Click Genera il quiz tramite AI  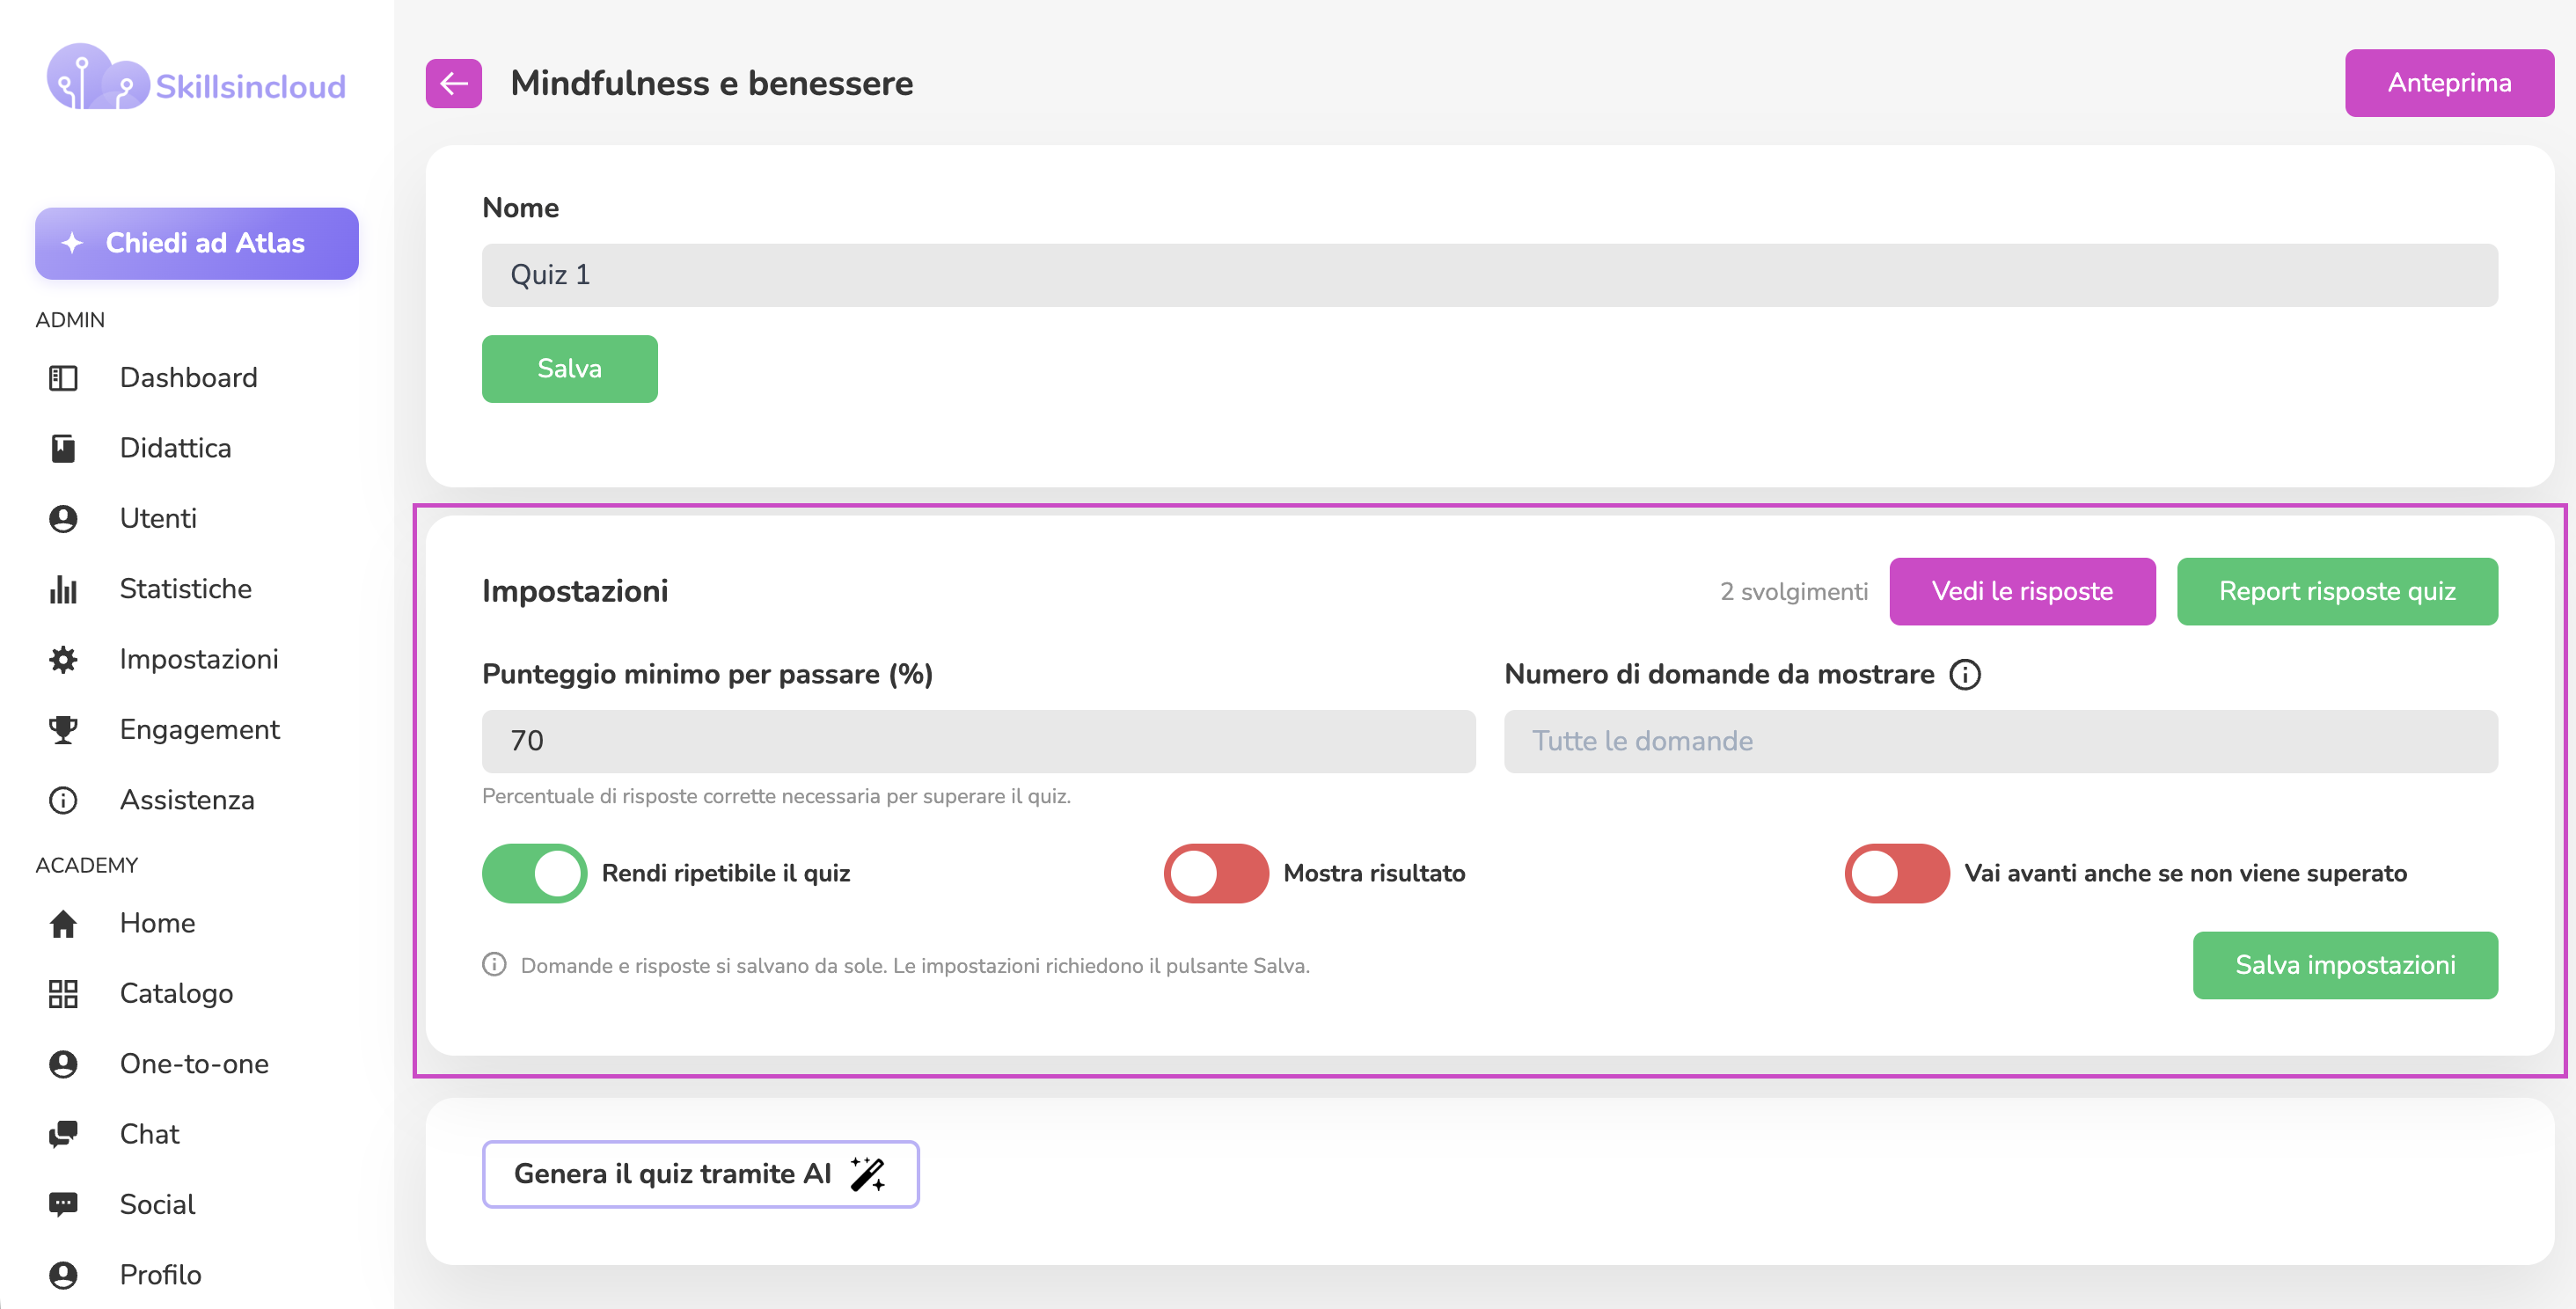tap(700, 1175)
